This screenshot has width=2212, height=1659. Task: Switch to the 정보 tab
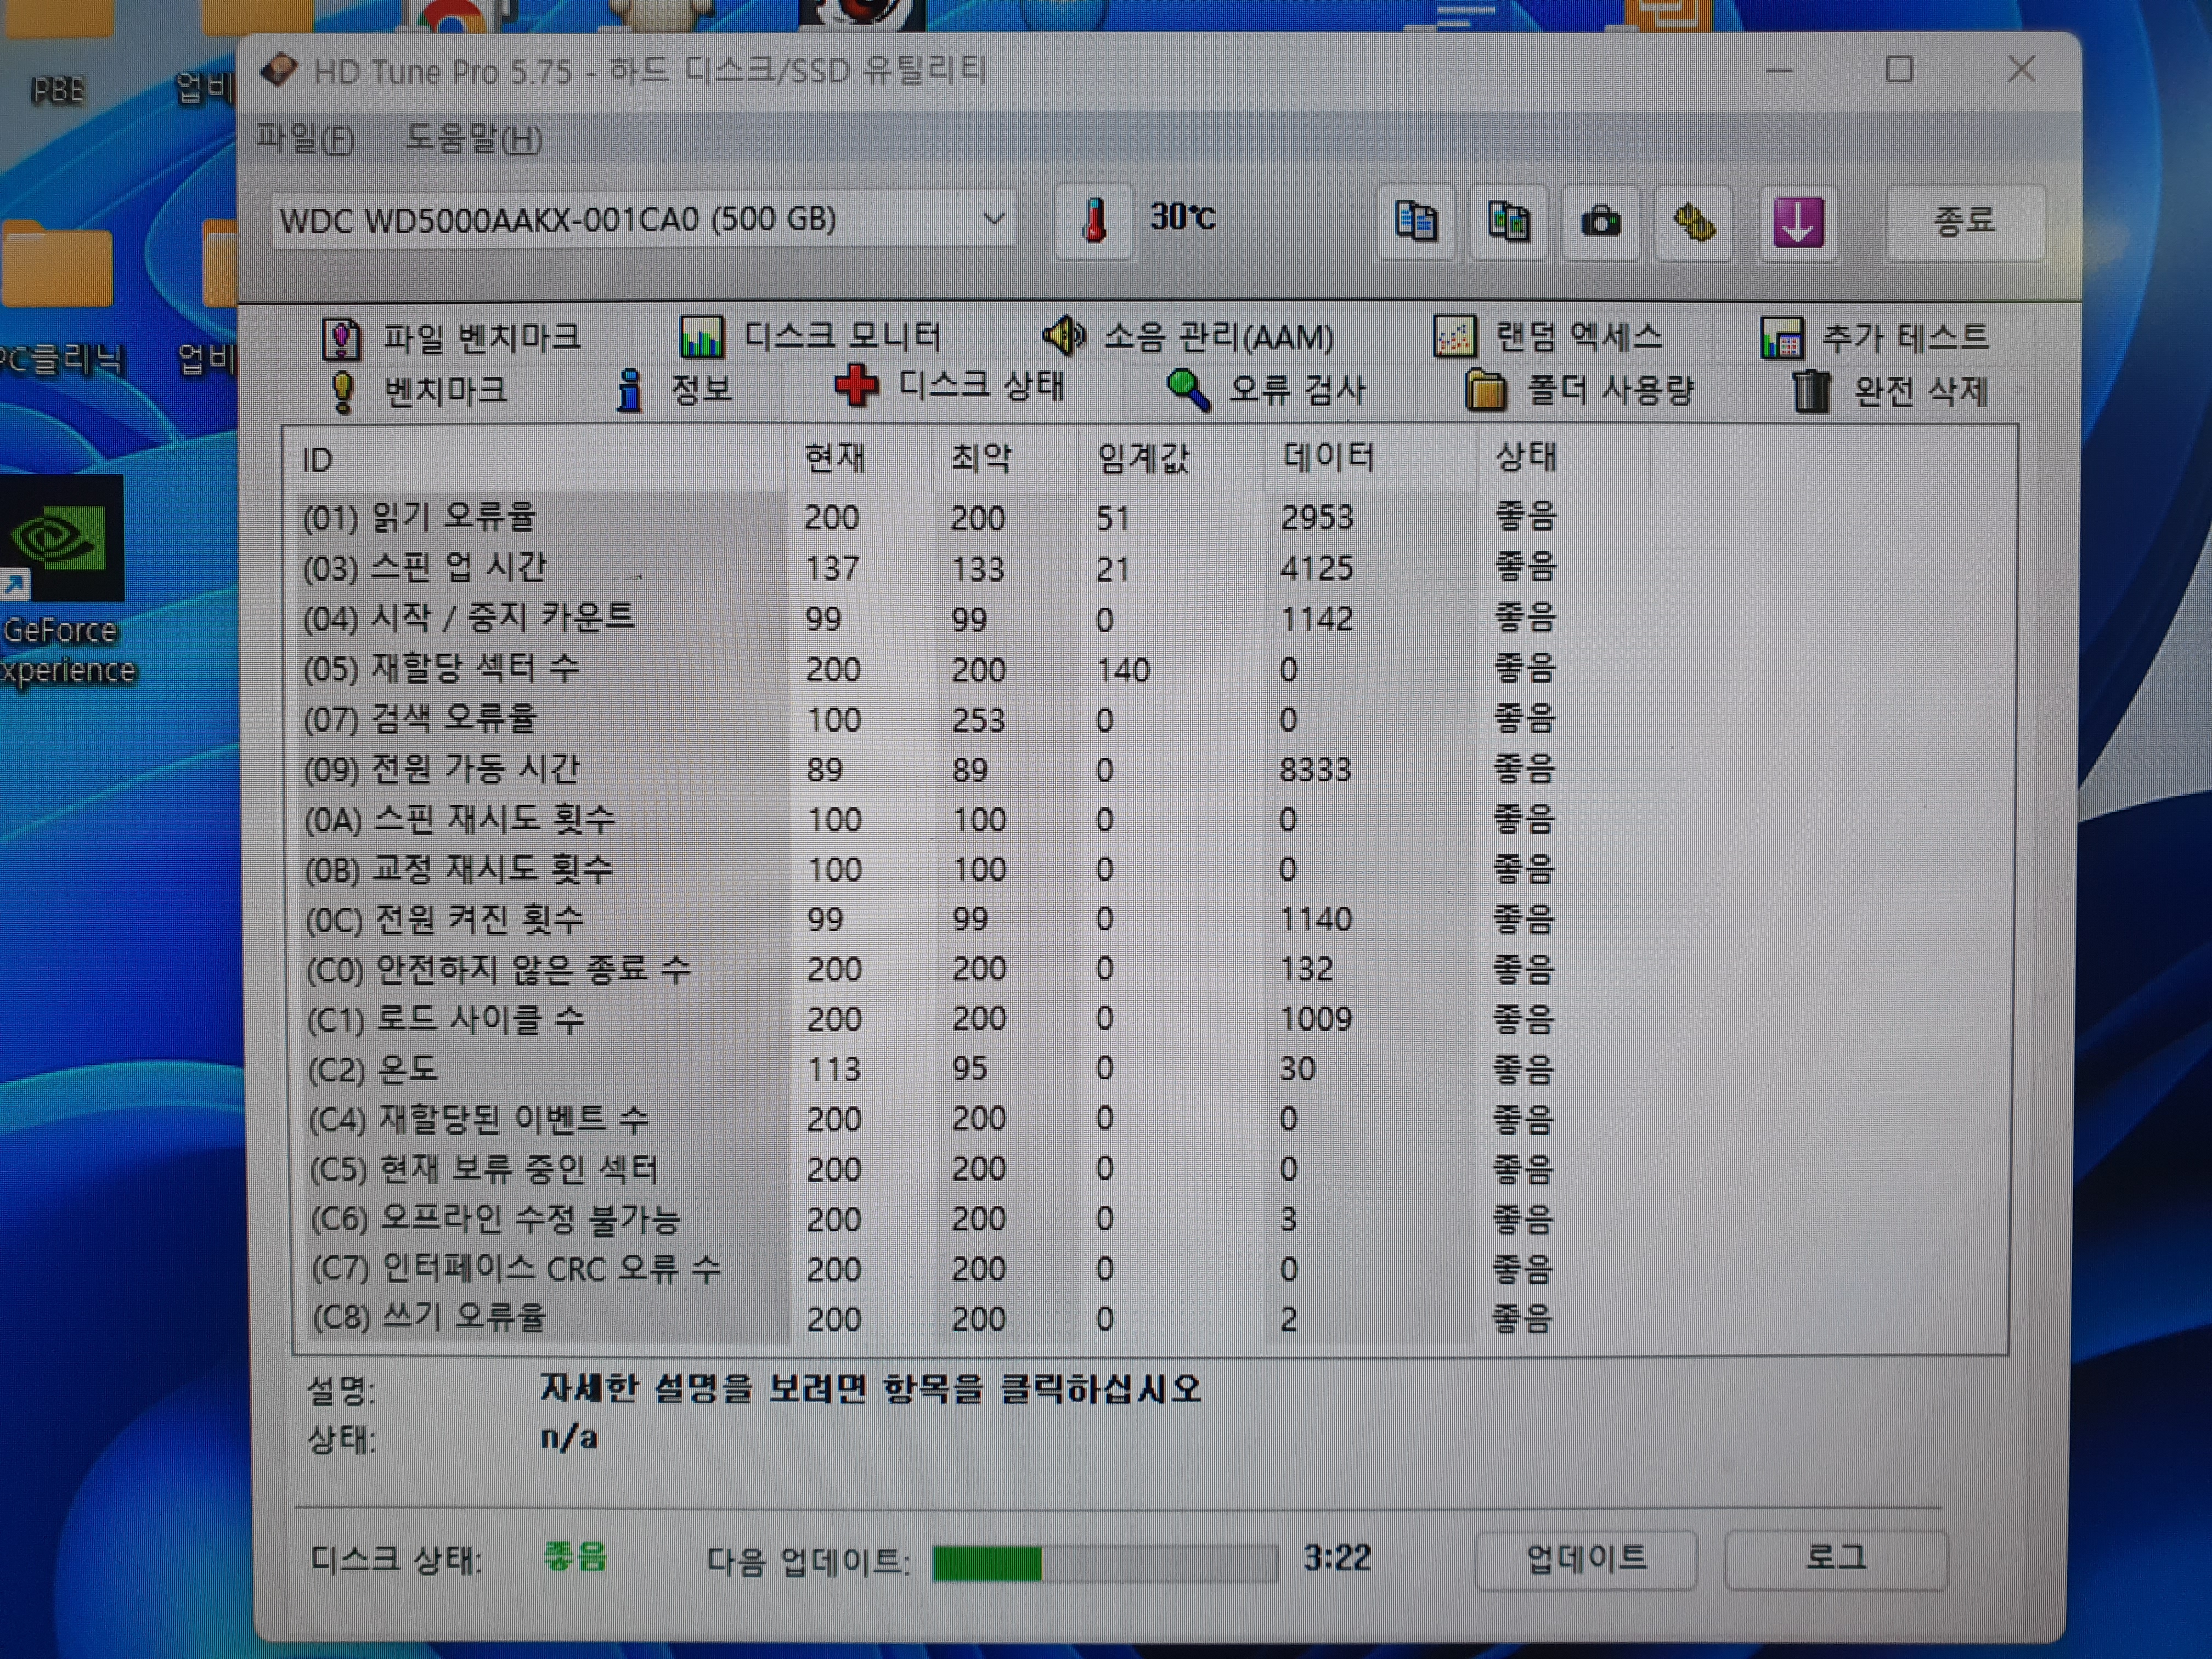tap(674, 389)
